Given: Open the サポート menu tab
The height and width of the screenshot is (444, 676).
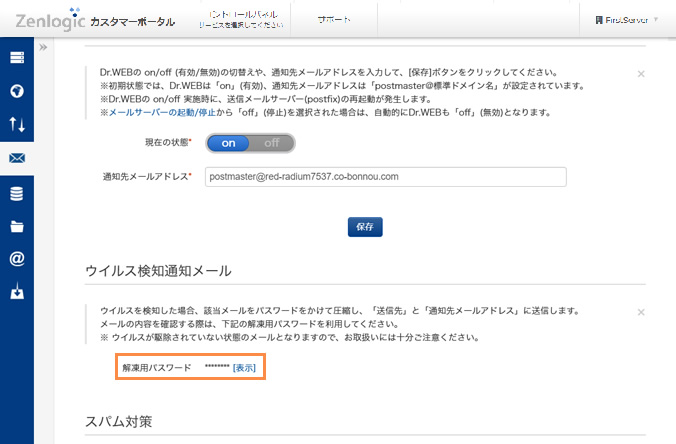Looking at the screenshot, I should coord(334,19).
